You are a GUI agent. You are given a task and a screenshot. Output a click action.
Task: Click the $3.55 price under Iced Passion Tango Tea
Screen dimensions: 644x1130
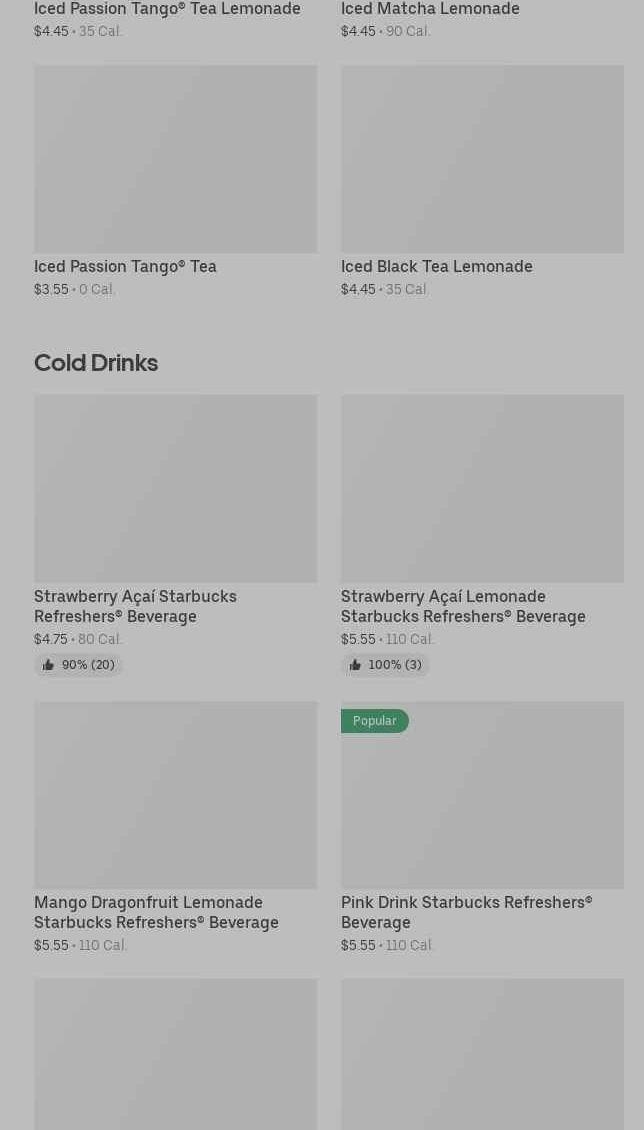(51, 289)
